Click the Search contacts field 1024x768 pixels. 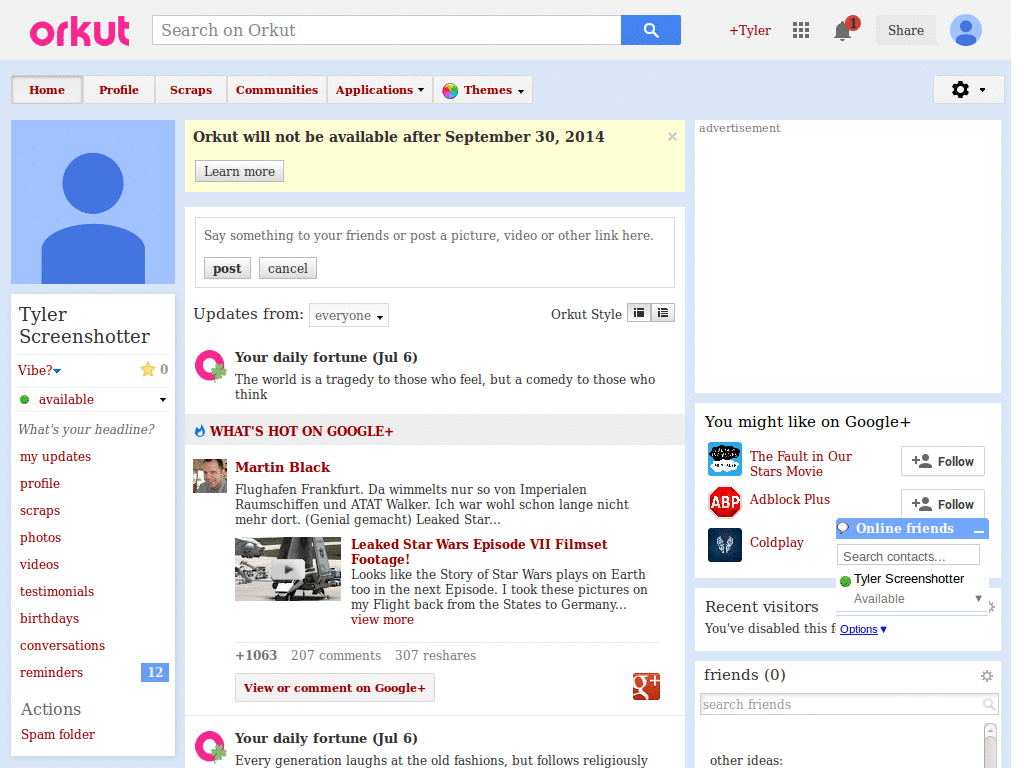[908, 556]
